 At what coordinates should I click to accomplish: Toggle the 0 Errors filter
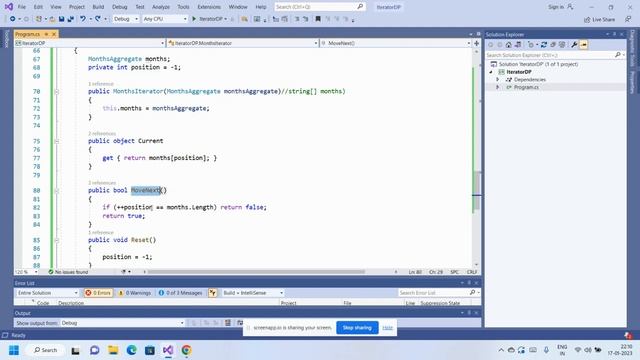point(98,293)
